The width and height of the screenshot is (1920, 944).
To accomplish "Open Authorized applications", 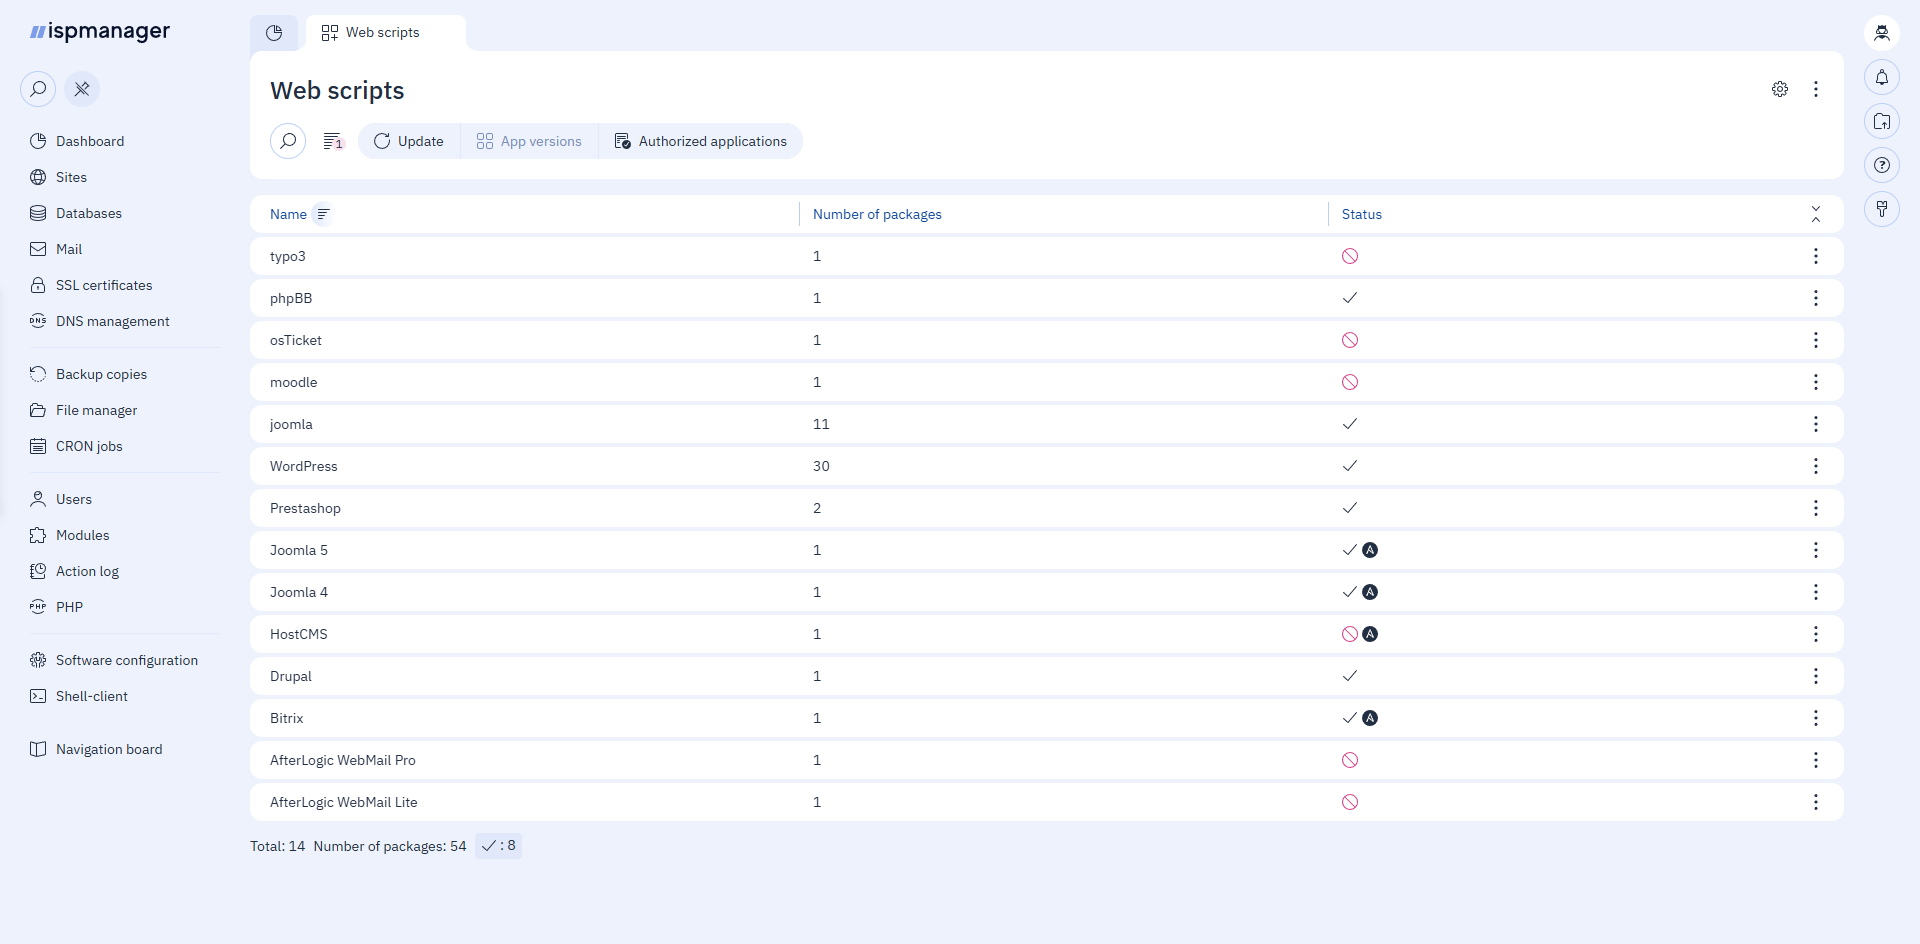I will (701, 141).
